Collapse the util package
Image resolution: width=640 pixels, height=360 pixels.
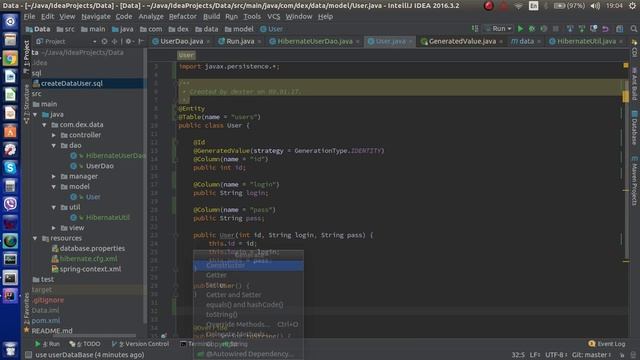[54, 207]
